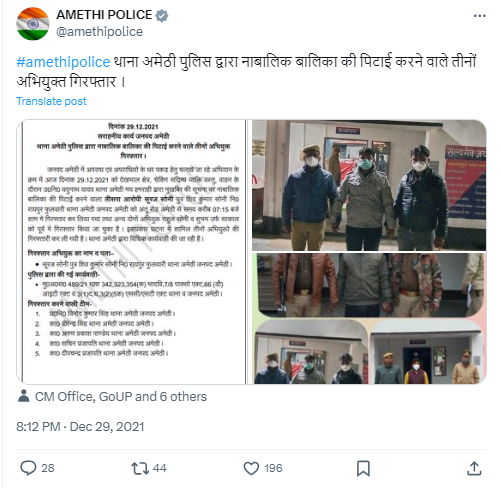Click the 196 likes count

[x=273, y=468]
